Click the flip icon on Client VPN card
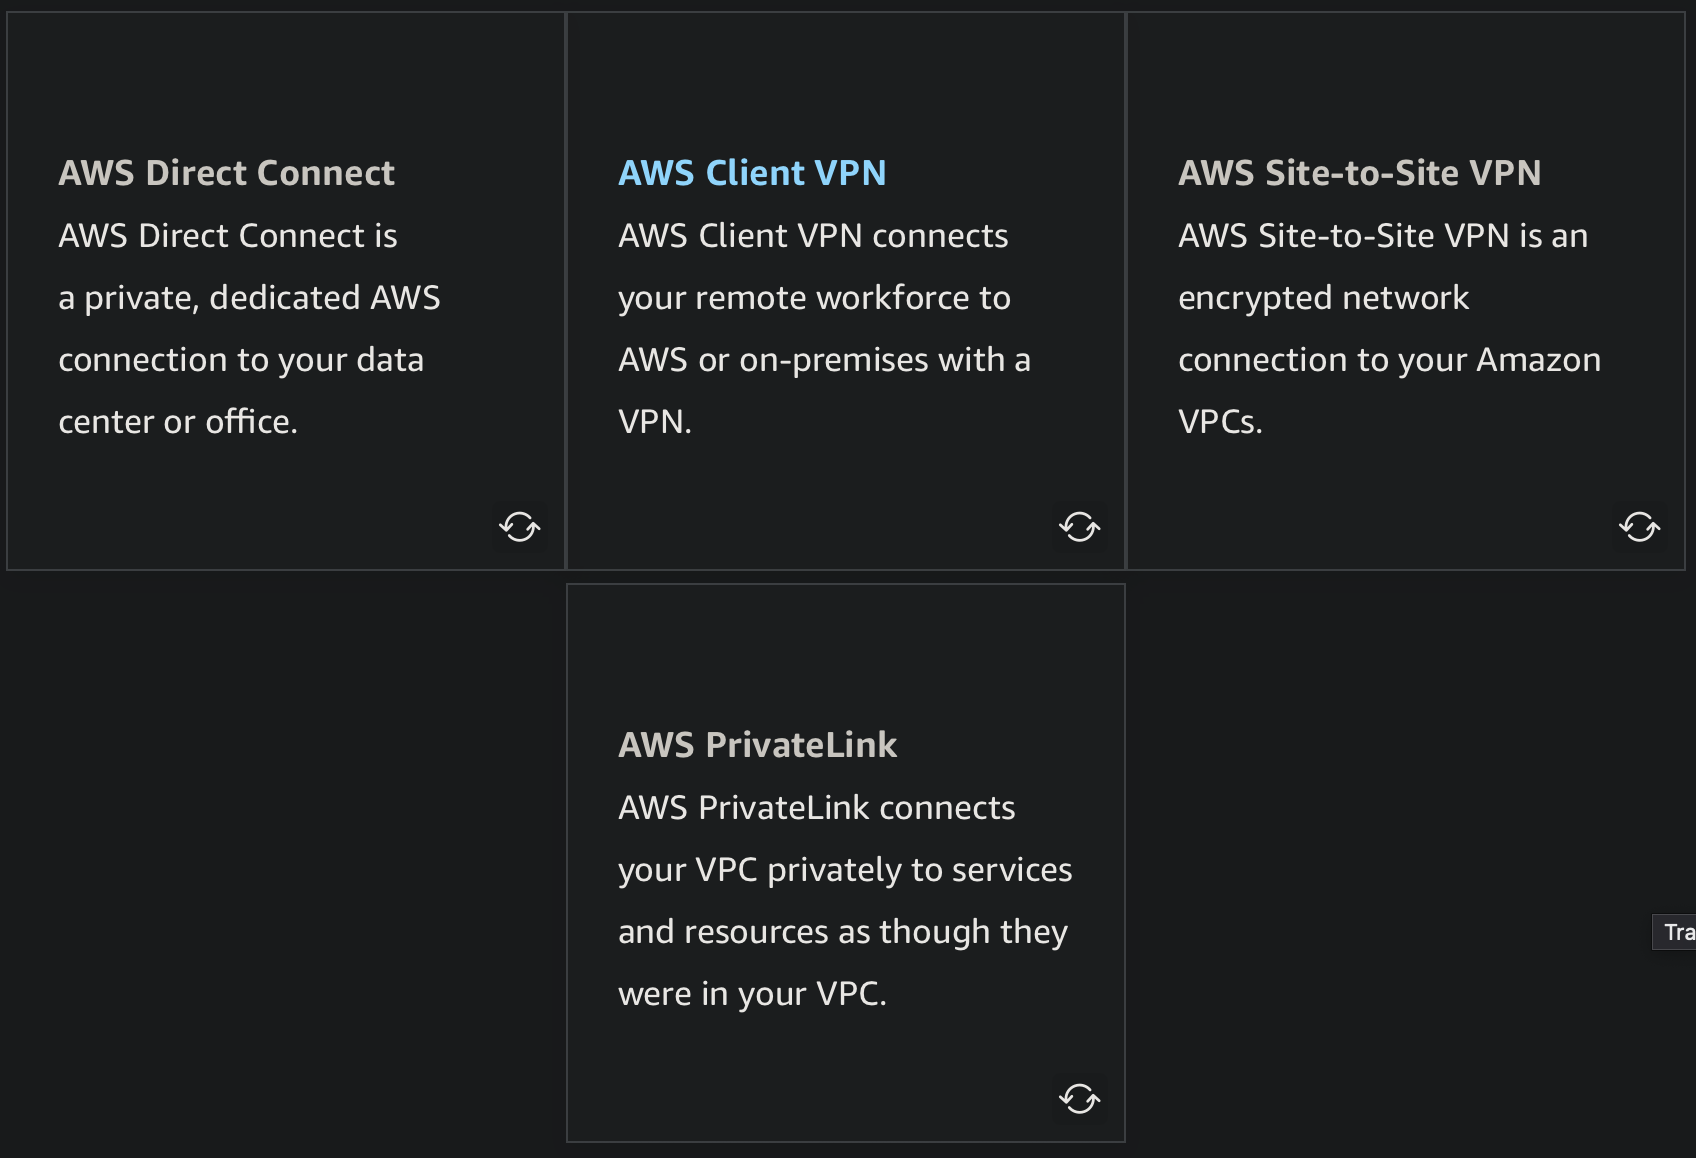The image size is (1696, 1158). pos(1080,526)
